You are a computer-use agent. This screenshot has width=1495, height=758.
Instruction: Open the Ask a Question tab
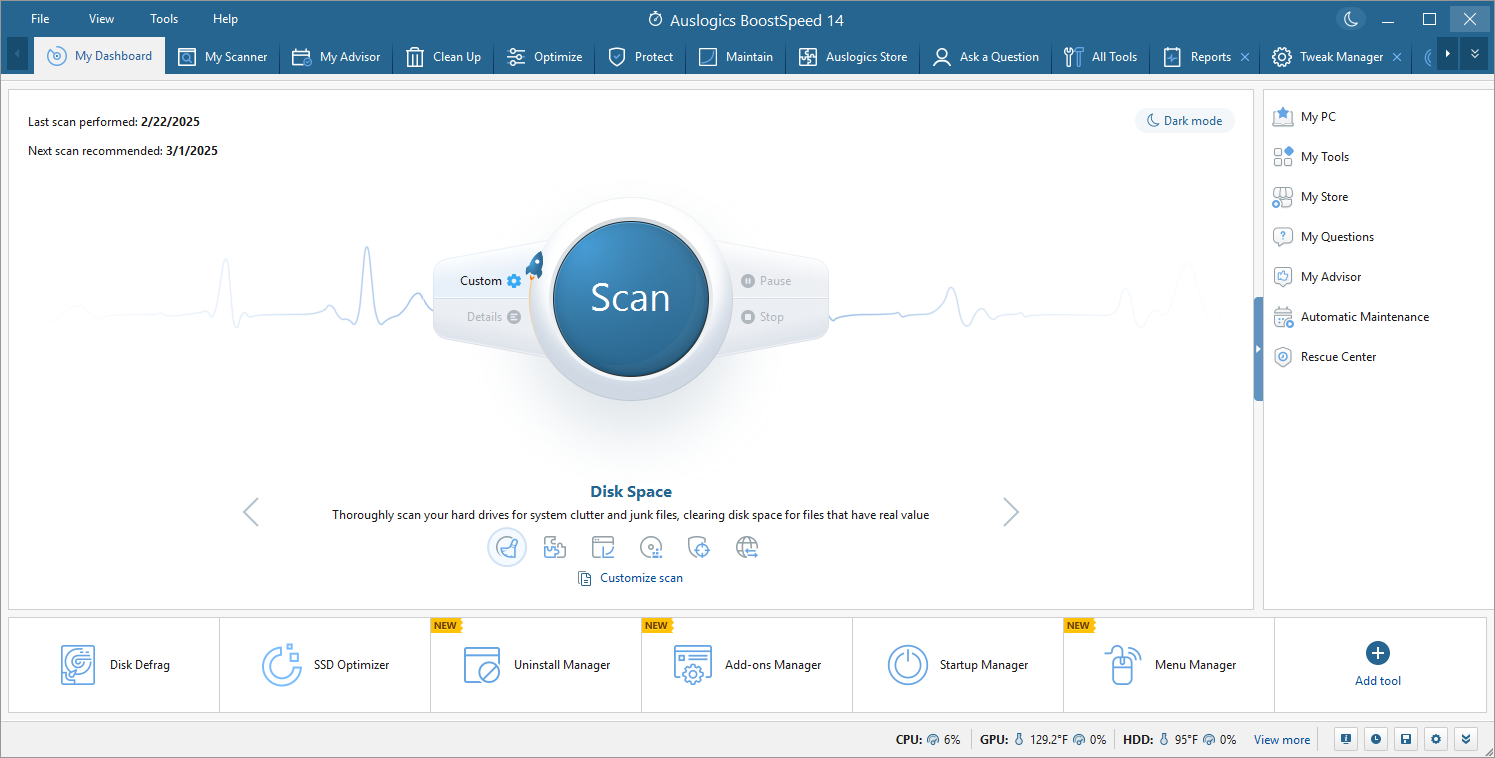pyautogui.click(x=986, y=57)
